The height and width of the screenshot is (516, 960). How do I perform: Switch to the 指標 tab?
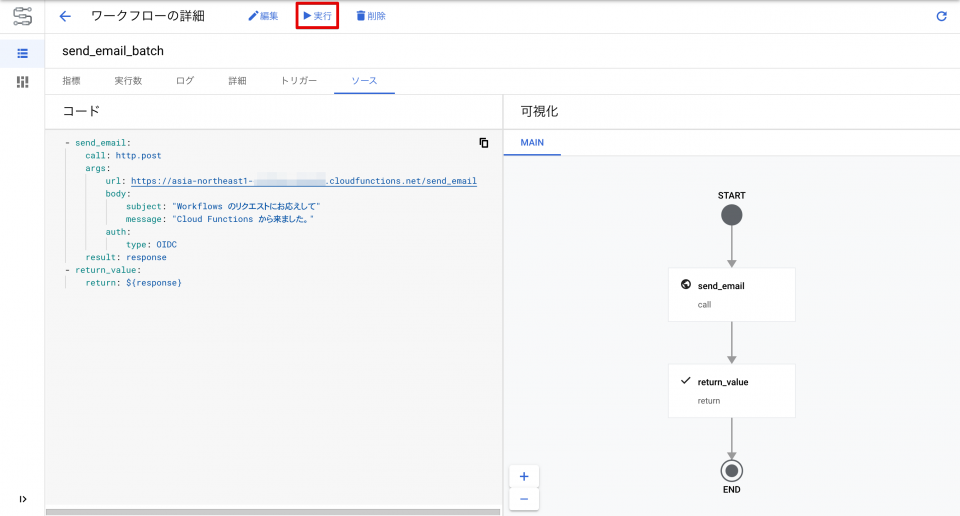click(71, 81)
